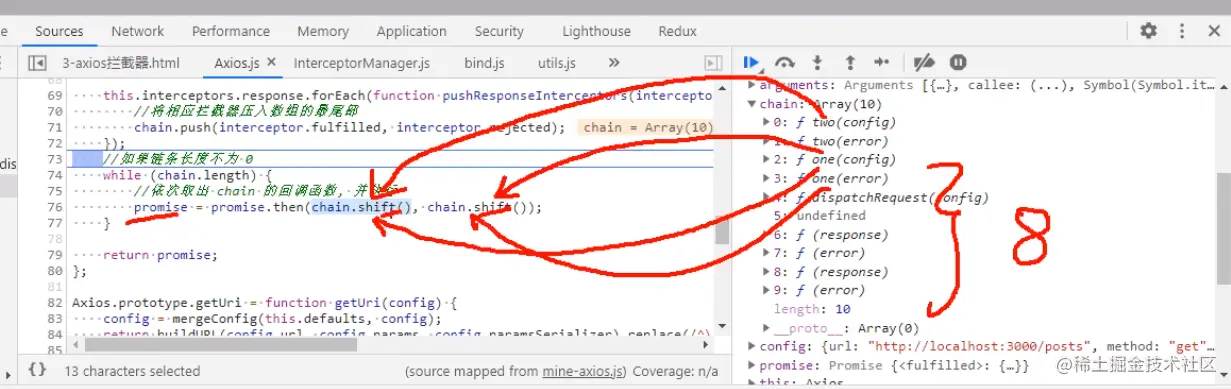1231x389 pixels.
Task: Step over next function call
Action: click(x=785, y=62)
